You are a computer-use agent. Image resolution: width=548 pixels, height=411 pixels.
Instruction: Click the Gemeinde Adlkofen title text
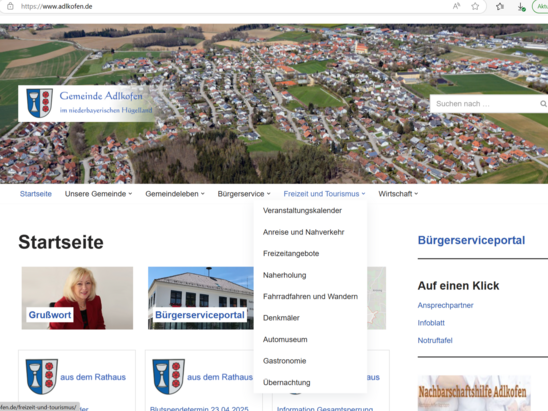click(x=101, y=96)
